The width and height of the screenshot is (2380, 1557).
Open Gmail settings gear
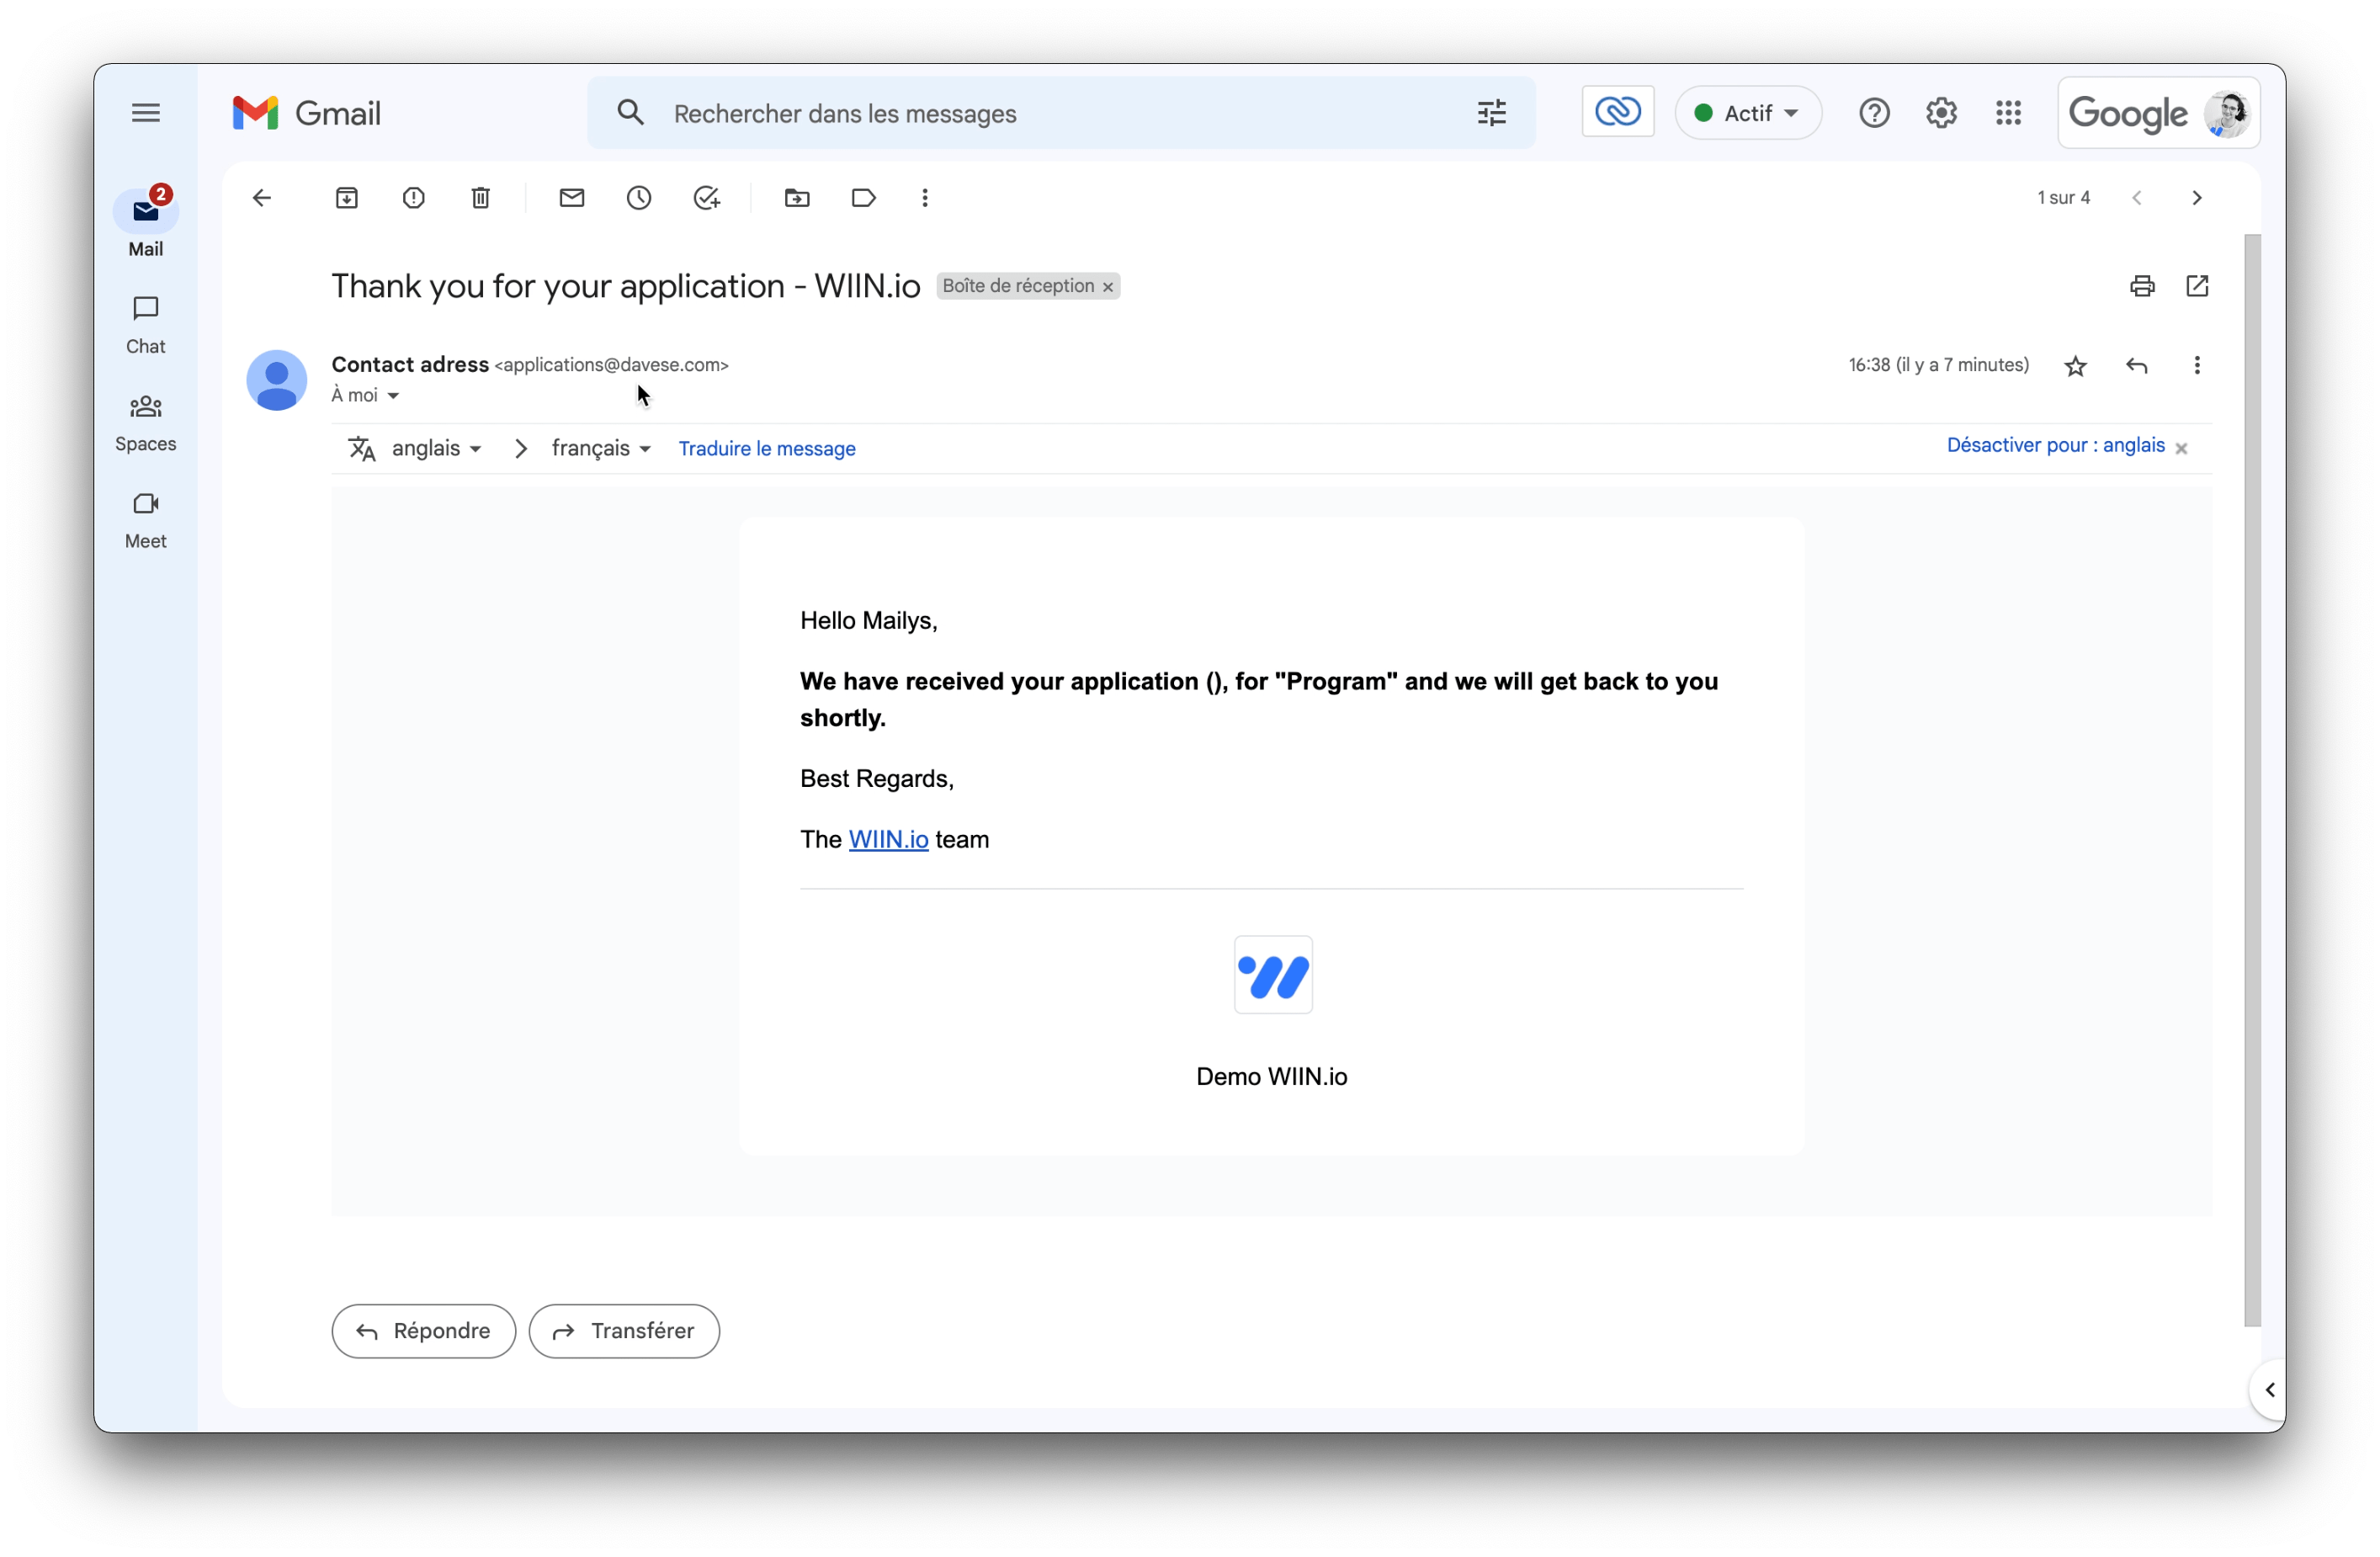click(x=1941, y=113)
